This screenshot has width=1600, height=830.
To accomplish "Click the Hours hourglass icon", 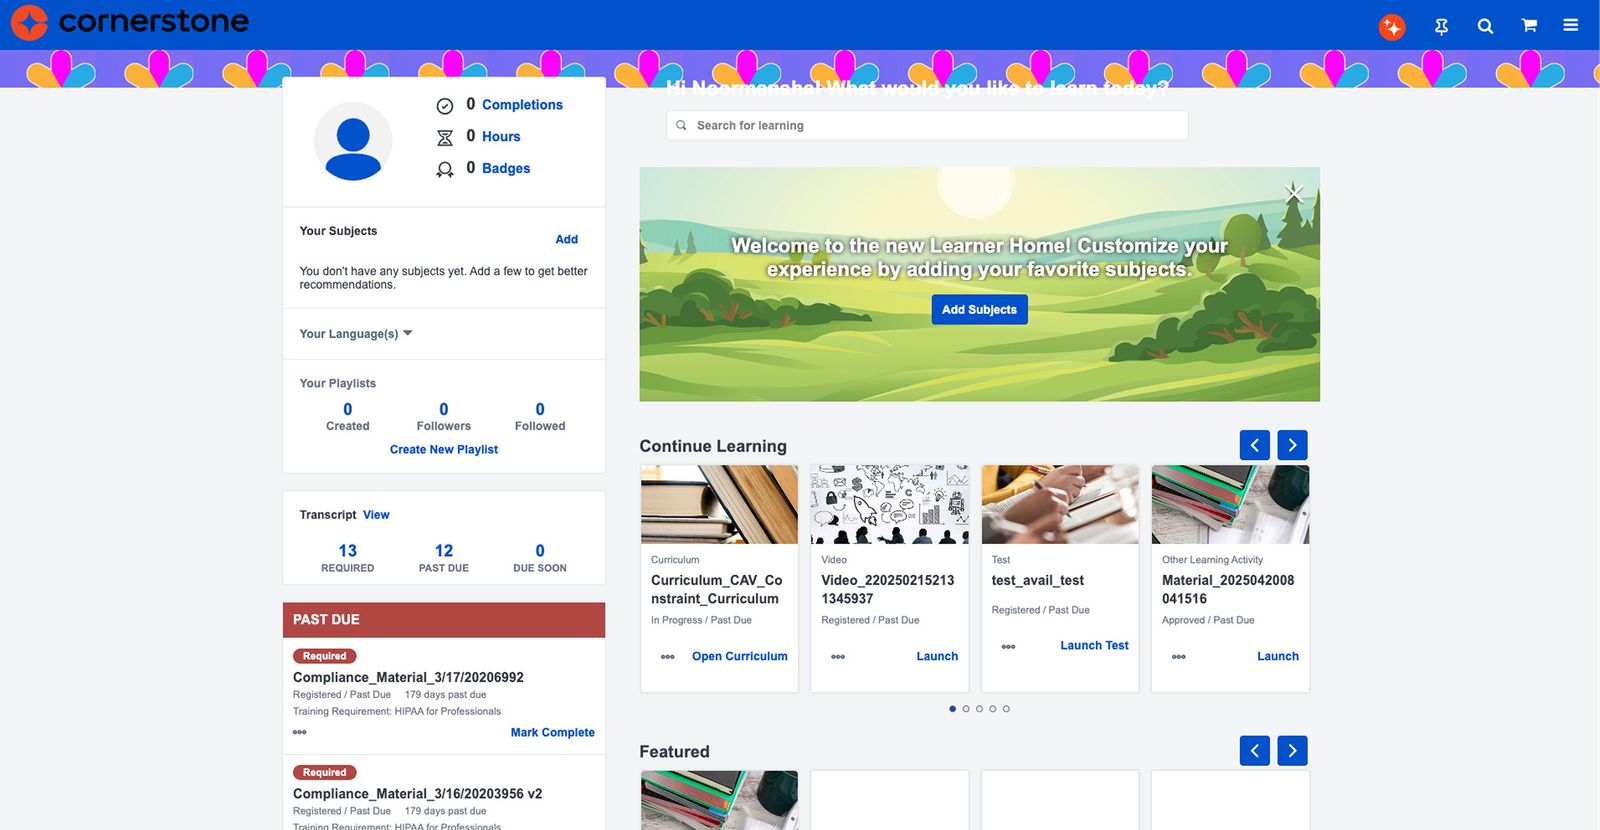I will (445, 138).
